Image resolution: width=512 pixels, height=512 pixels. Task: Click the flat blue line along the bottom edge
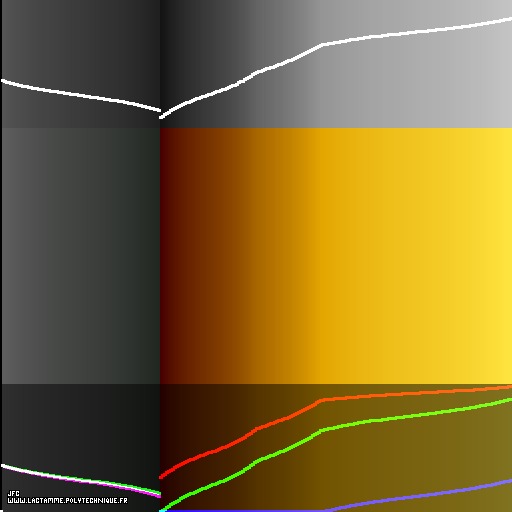pyautogui.click(x=243, y=510)
